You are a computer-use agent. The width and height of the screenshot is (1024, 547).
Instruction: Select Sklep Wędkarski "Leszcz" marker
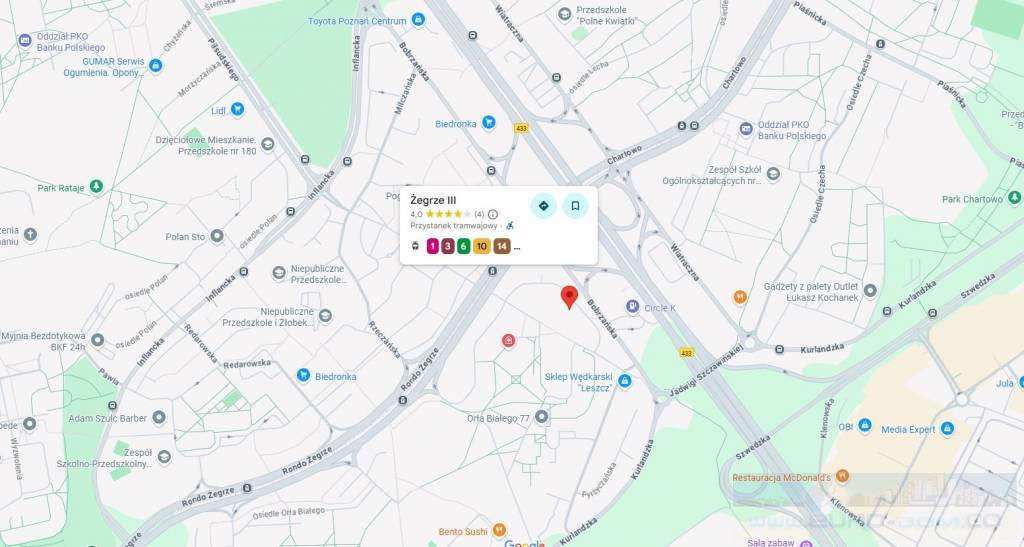pos(624,381)
